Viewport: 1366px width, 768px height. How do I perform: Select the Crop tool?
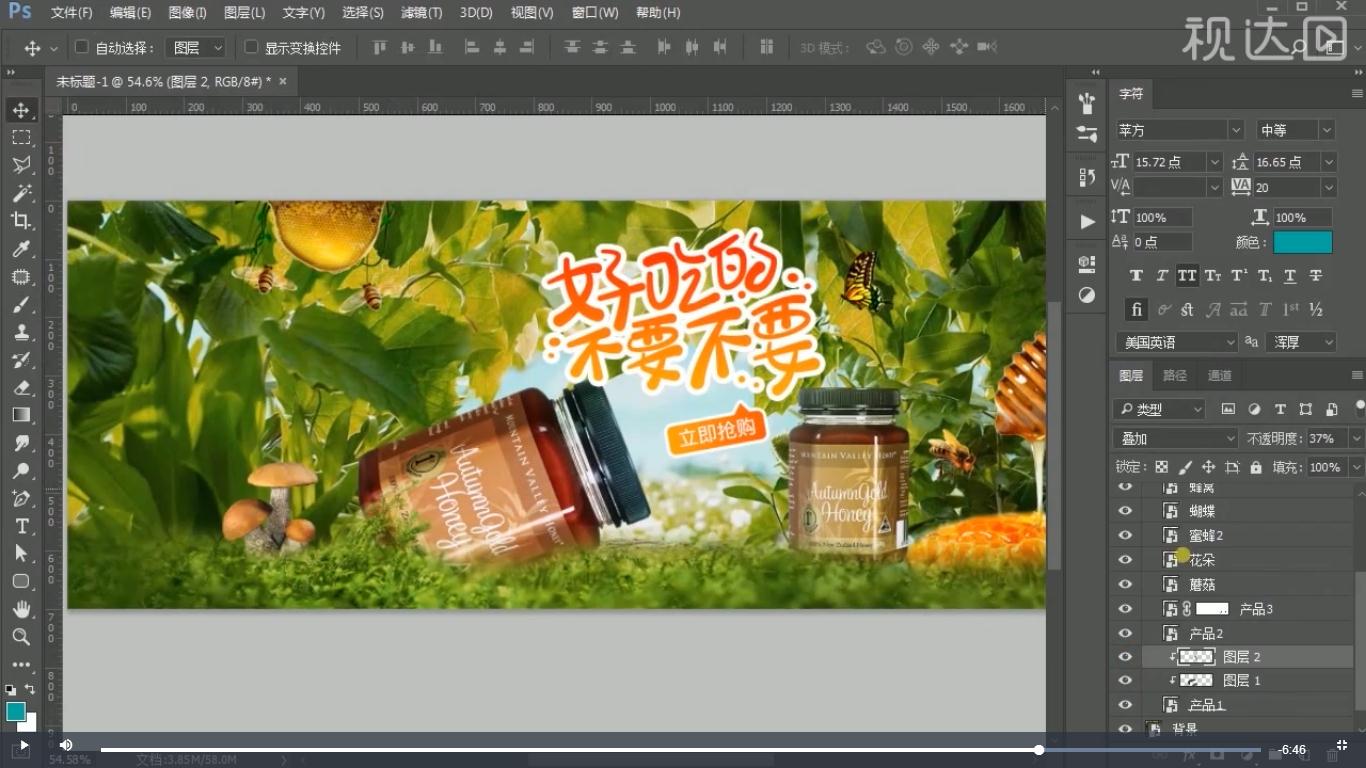coord(22,222)
